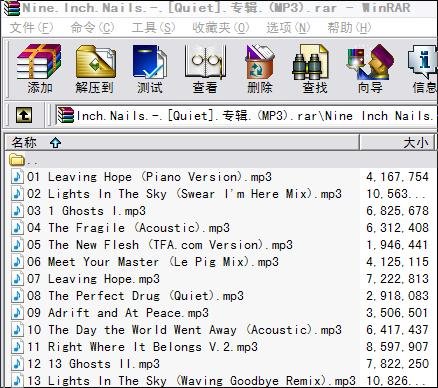
Task: Click music icon of 03 1 Ghosts I.mp3
Action: [x=17, y=211]
